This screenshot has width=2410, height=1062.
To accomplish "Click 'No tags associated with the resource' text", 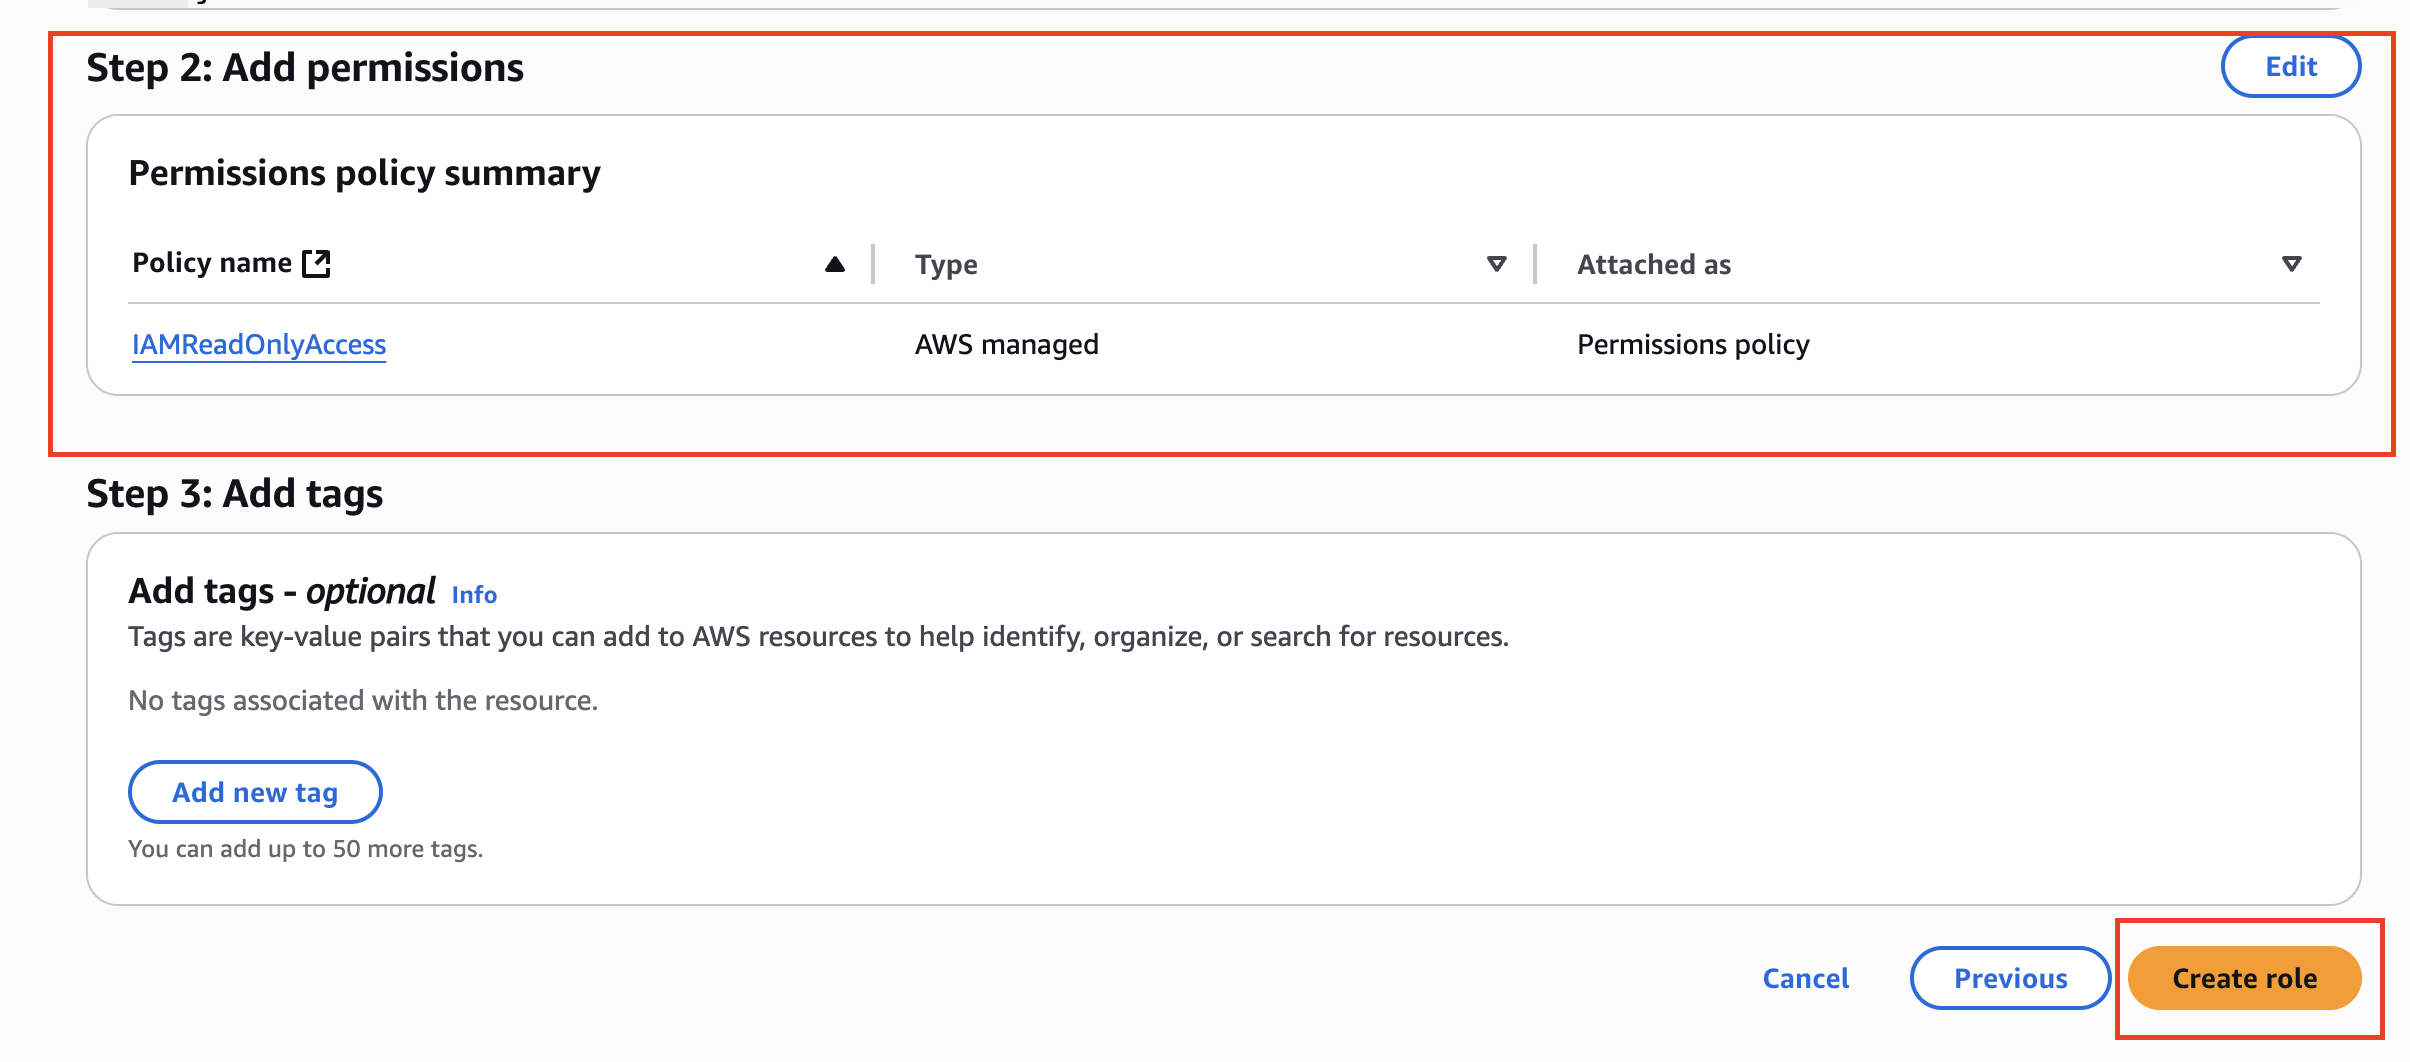I will coord(363,701).
